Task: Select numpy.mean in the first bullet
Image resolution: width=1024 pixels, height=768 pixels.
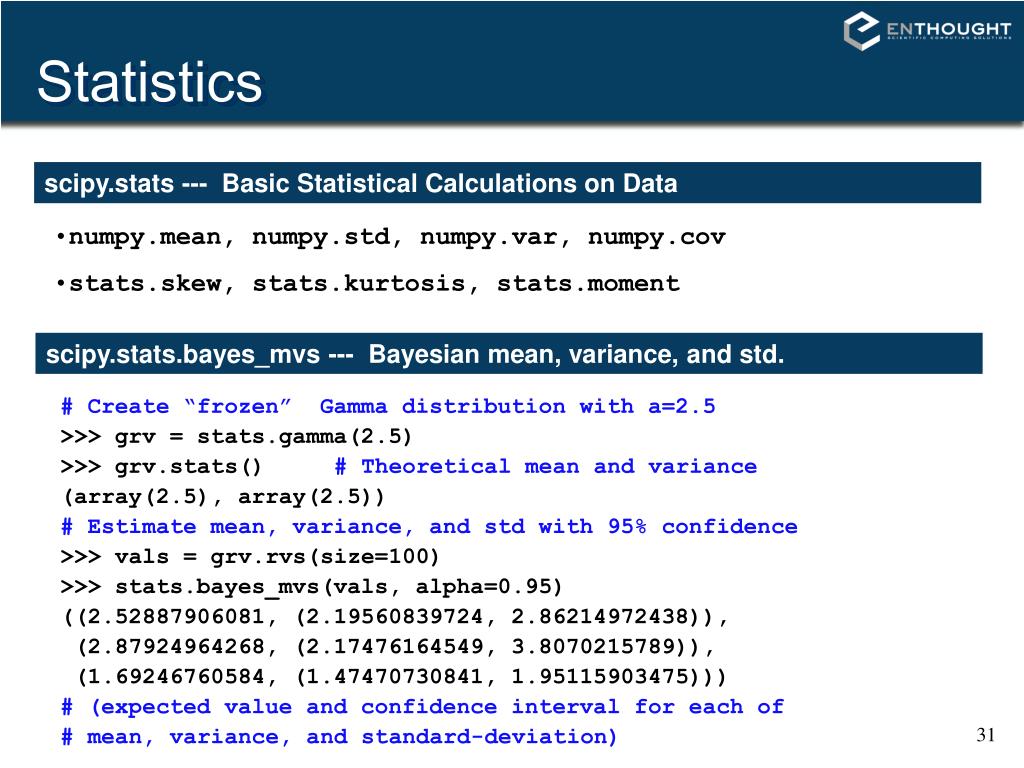Action: [x=144, y=236]
